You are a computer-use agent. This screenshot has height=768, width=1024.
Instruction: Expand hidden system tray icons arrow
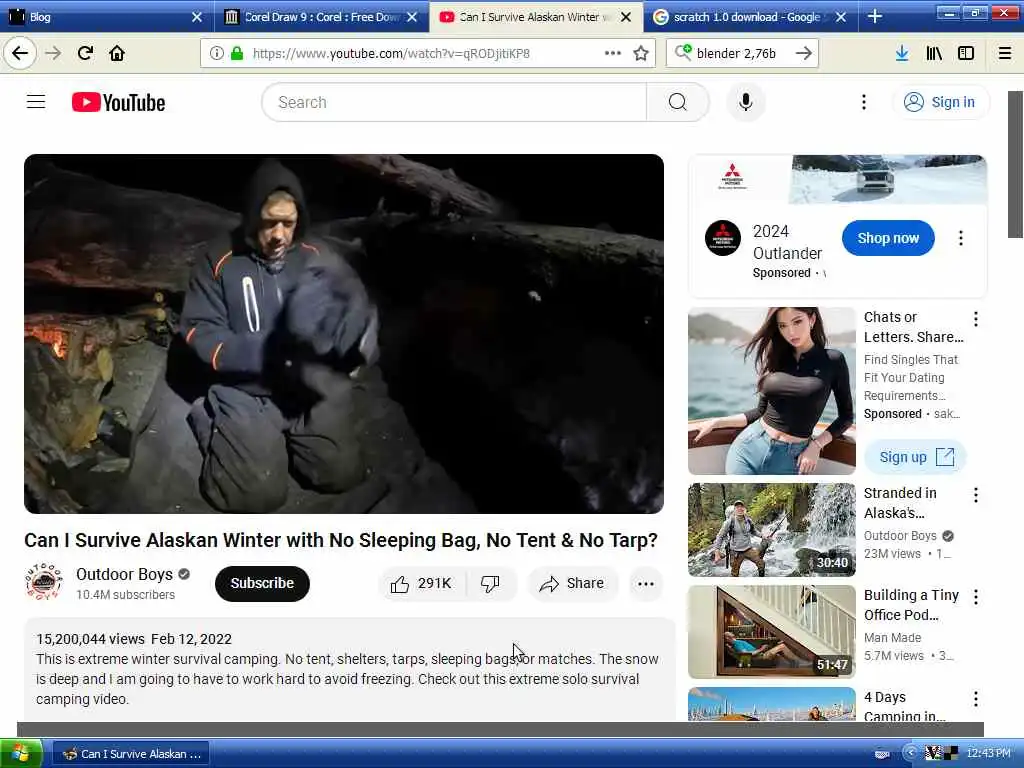click(x=910, y=753)
